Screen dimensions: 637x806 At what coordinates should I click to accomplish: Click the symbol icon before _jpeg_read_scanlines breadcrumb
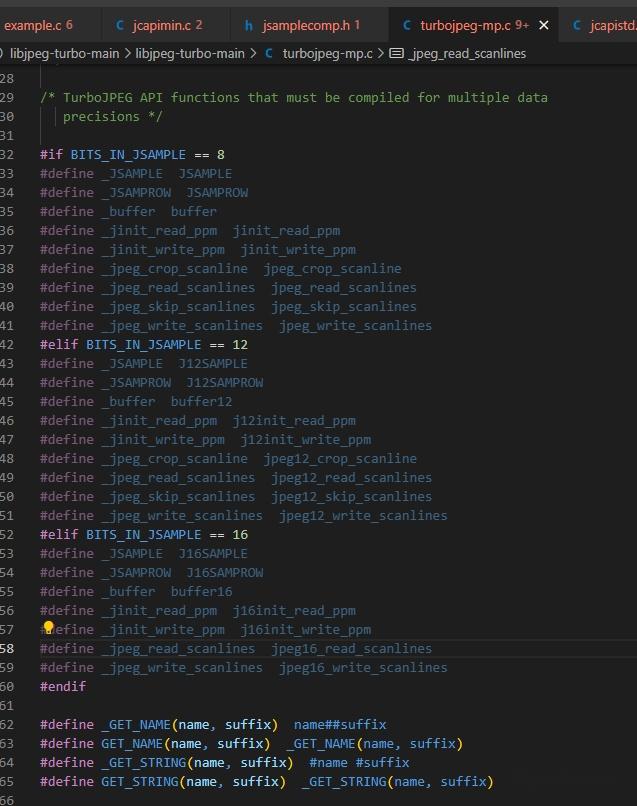pos(396,53)
